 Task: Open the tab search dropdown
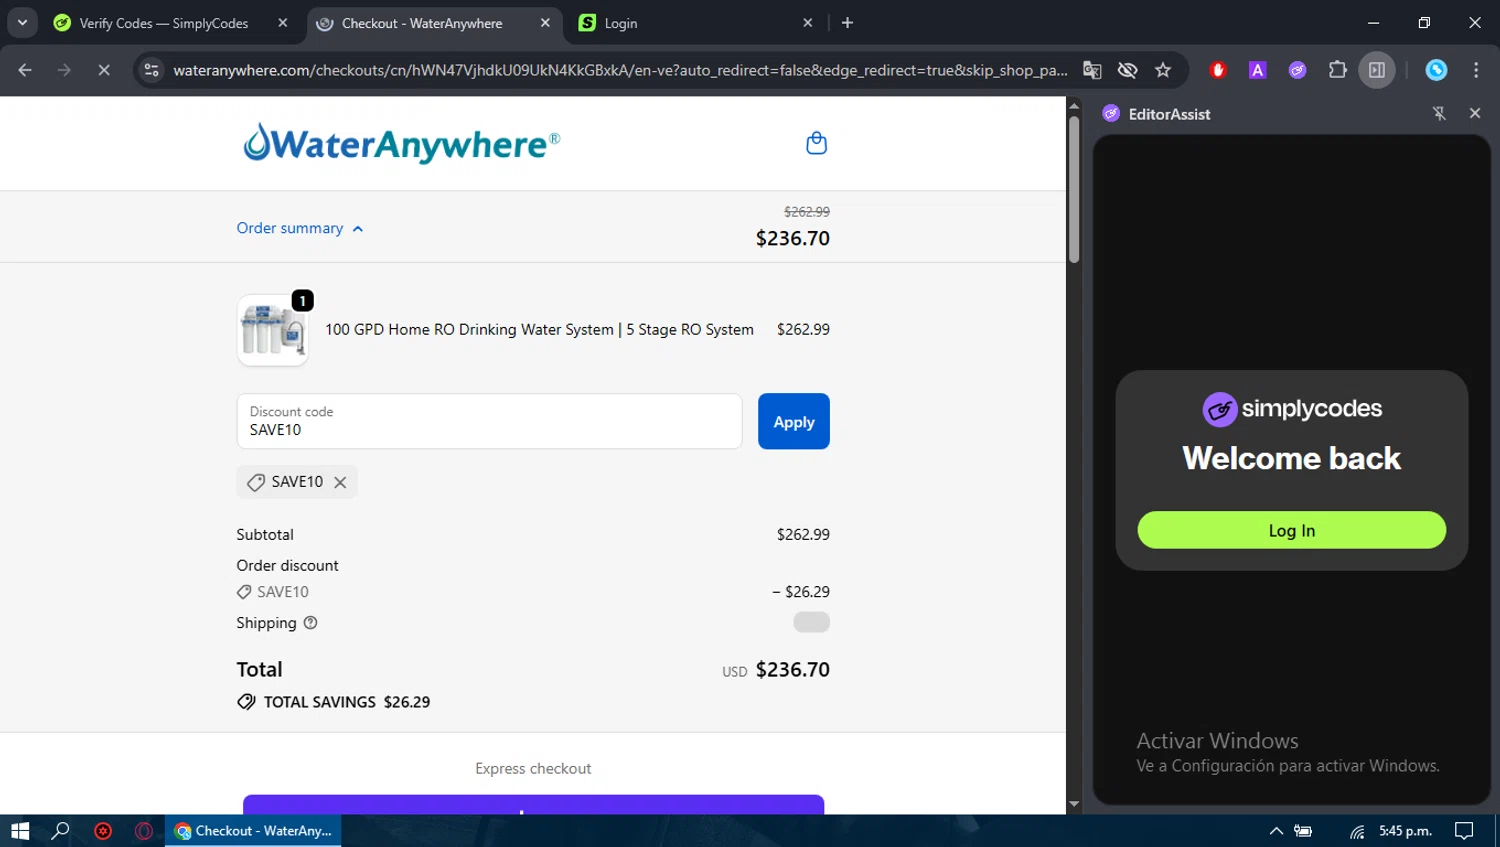(x=22, y=23)
